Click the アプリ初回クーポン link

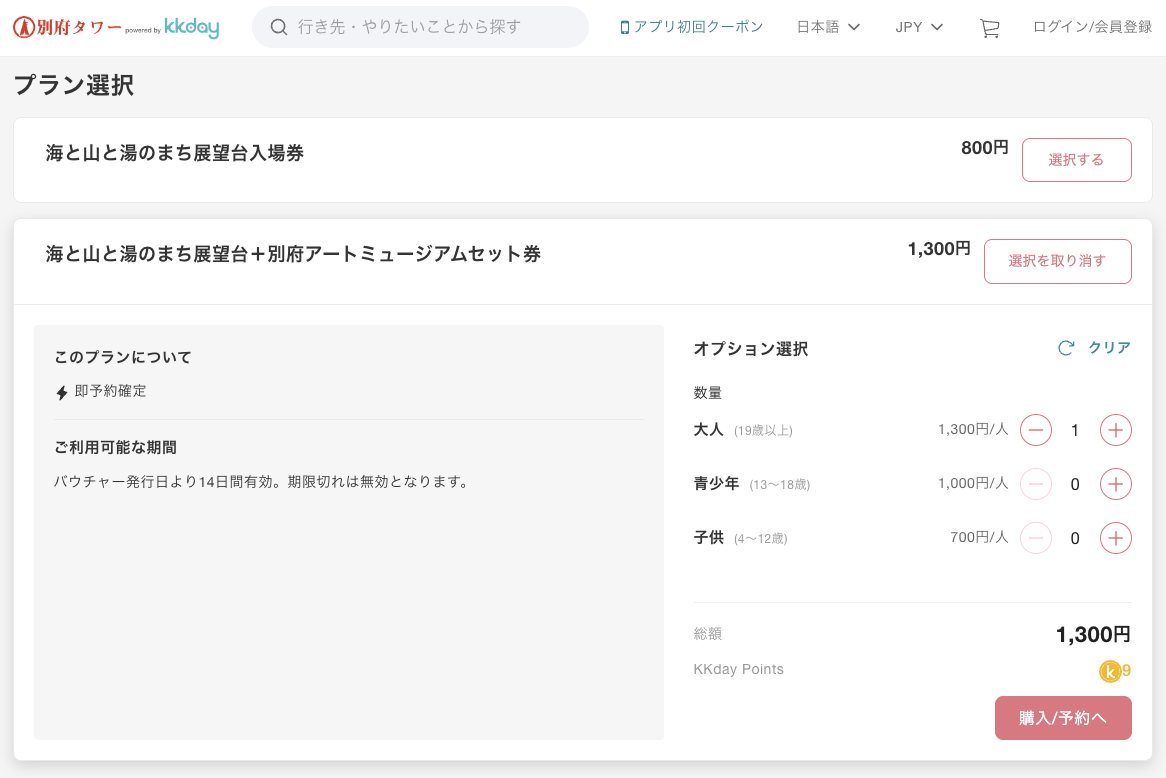click(x=691, y=27)
